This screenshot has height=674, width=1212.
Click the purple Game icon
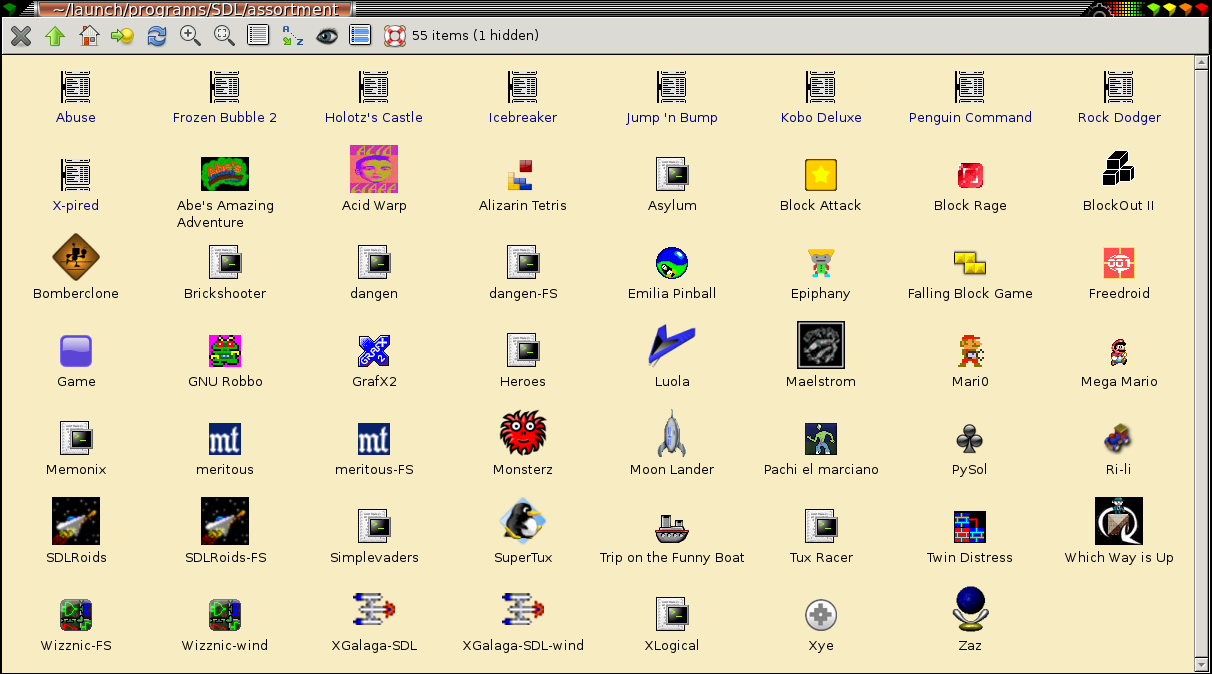point(76,351)
